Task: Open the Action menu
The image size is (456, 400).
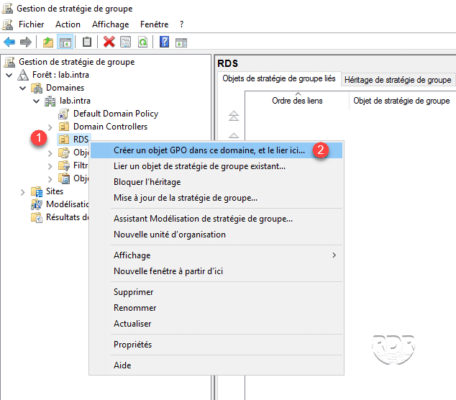Action: pos(68,24)
